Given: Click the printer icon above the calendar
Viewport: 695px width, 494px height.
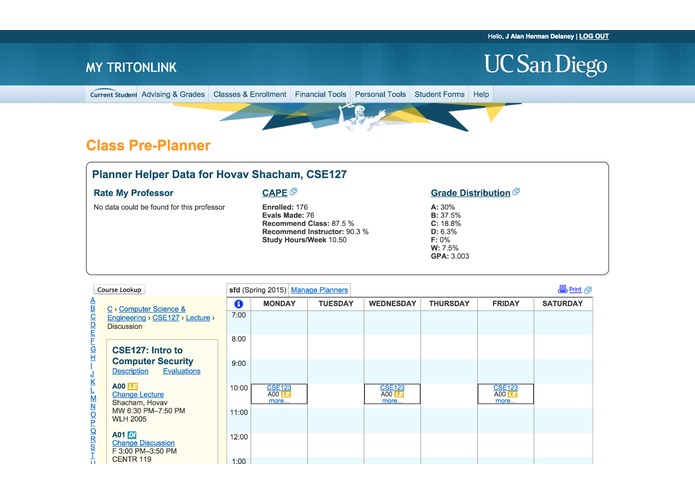Looking at the screenshot, I should click(x=562, y=289).
